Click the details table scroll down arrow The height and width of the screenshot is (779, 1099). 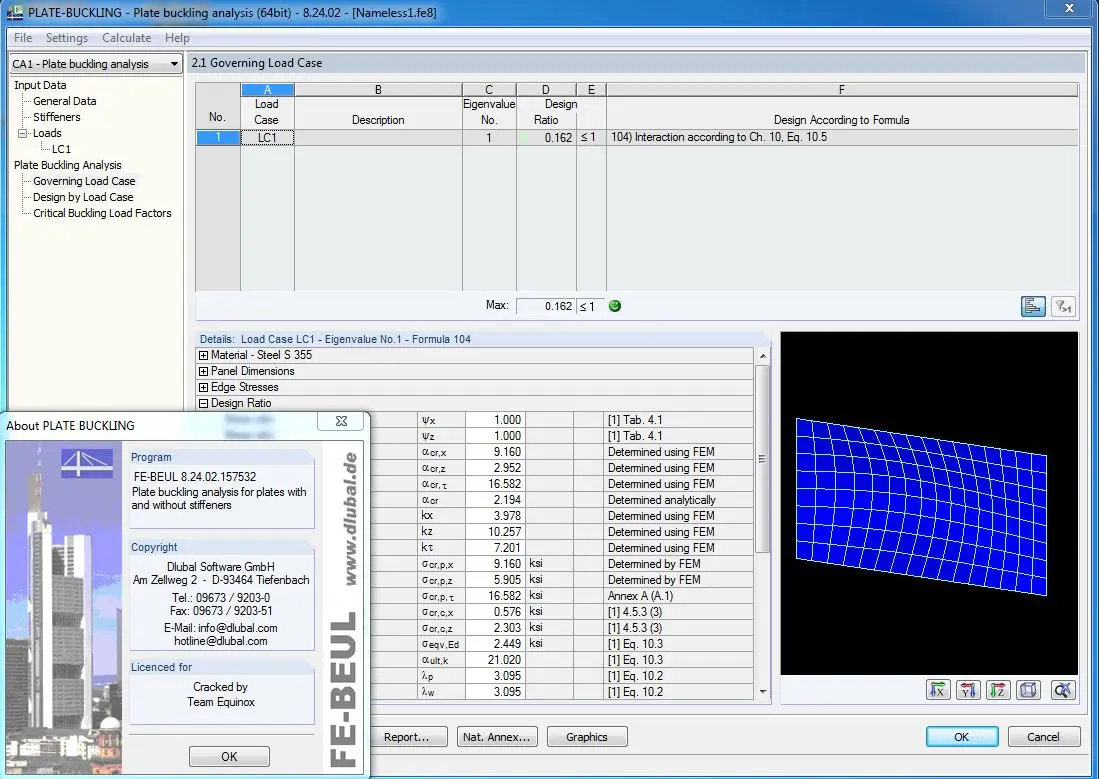[x=764, y=691]
